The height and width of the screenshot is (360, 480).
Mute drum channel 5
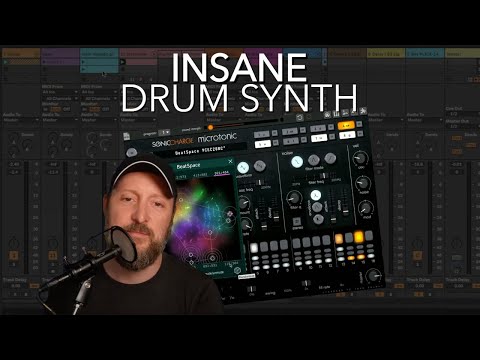coord(275,143)
